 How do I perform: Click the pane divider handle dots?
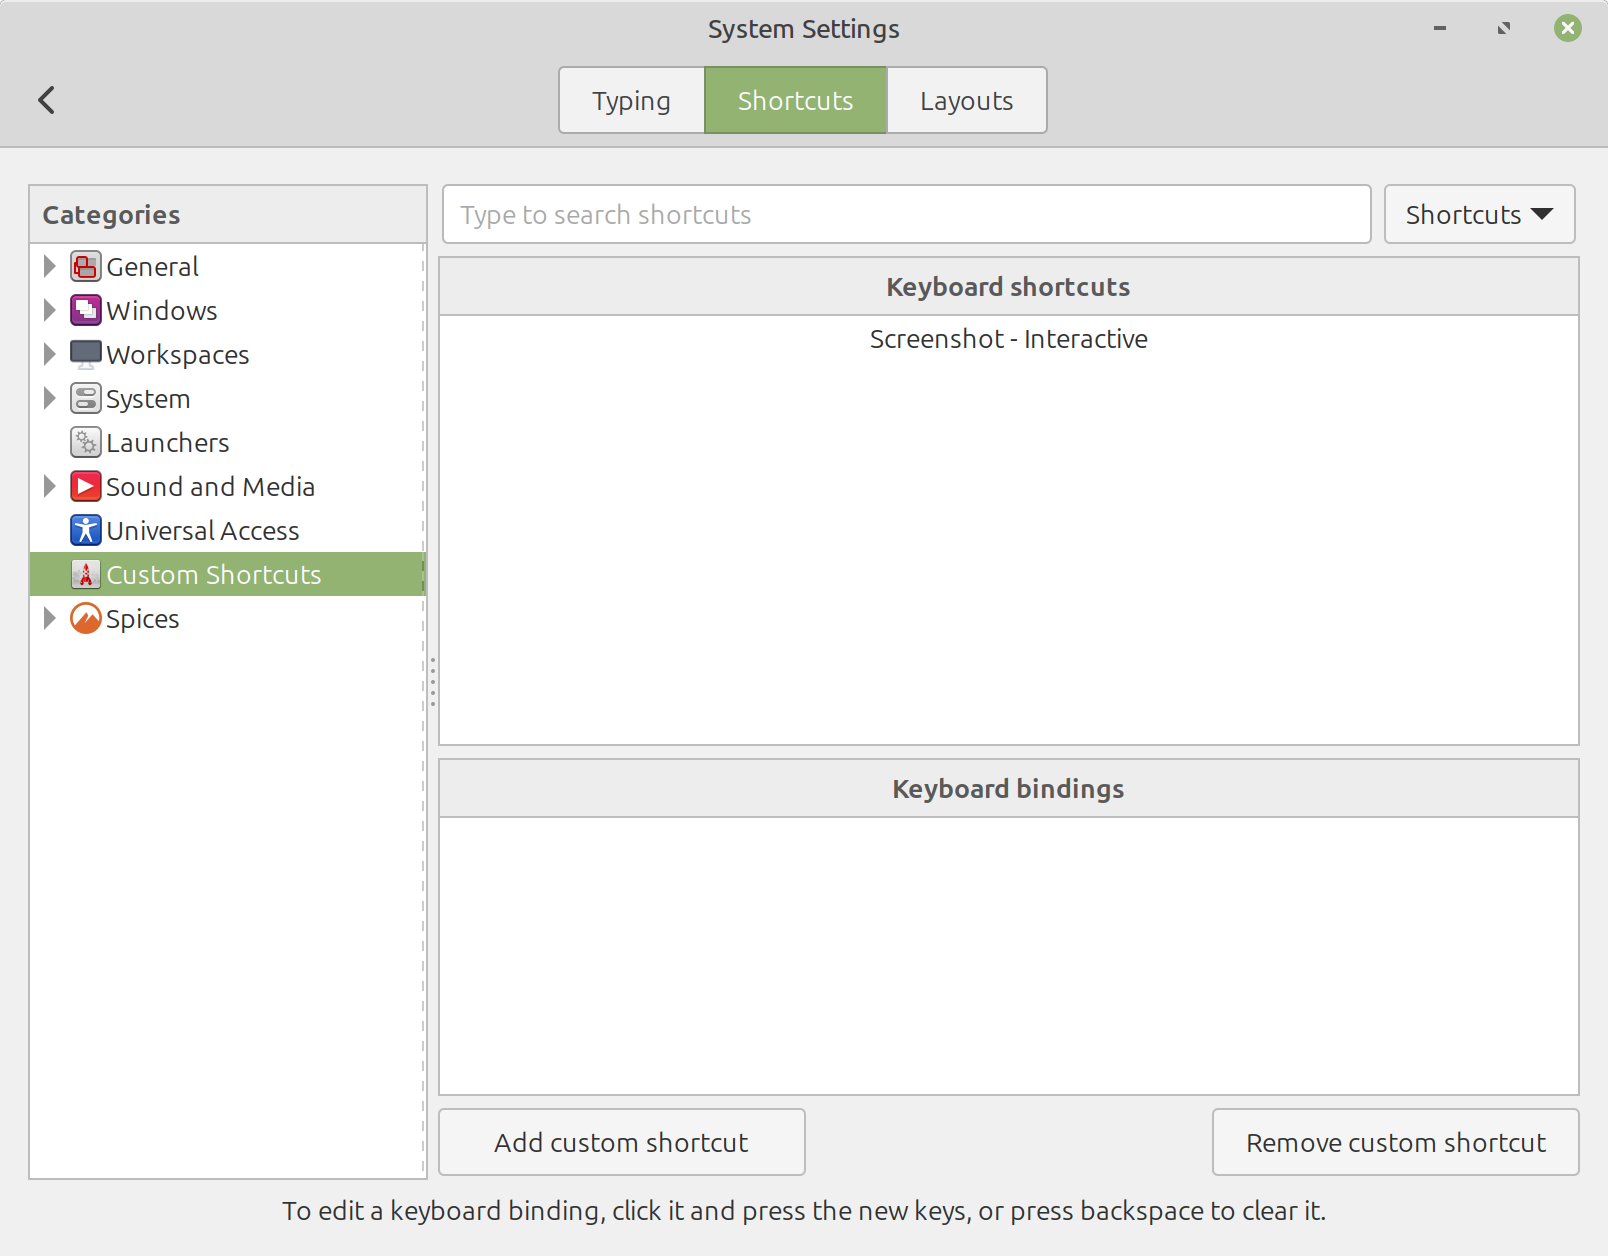433,682
